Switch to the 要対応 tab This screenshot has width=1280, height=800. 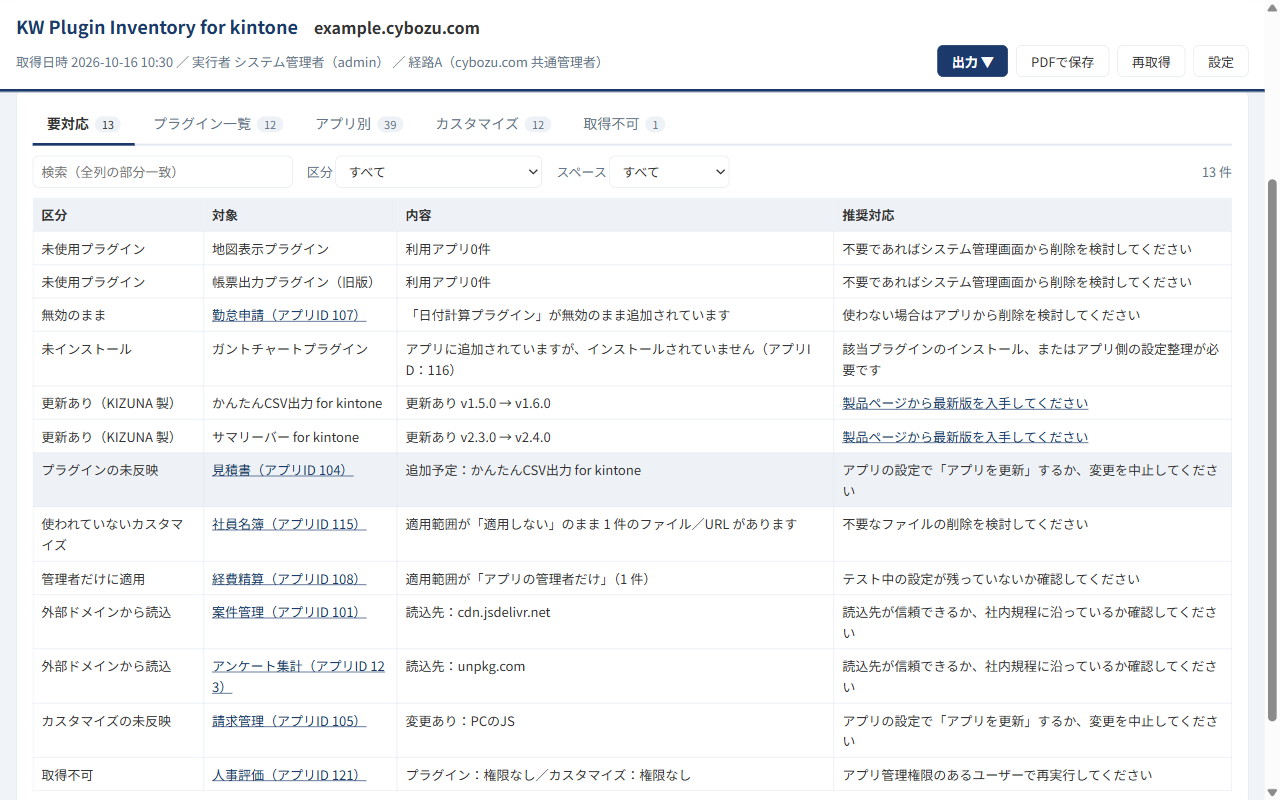tap(83, 124)
